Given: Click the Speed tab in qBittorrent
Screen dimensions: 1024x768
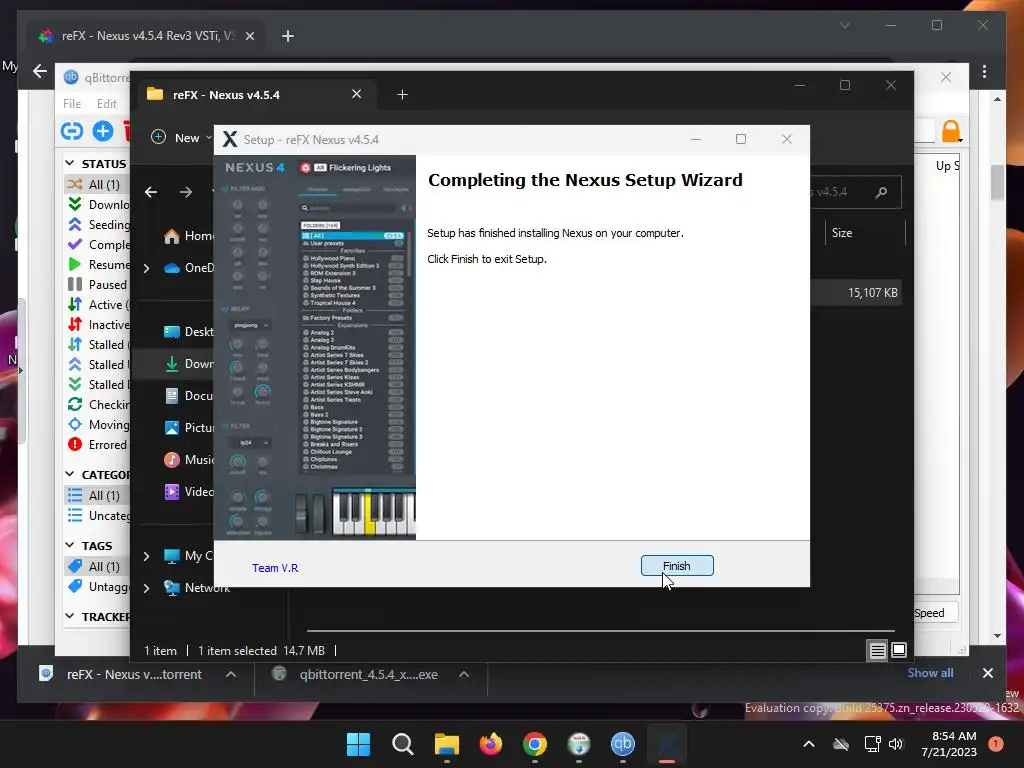Looking at the screenshot, I should pos(935,613).
